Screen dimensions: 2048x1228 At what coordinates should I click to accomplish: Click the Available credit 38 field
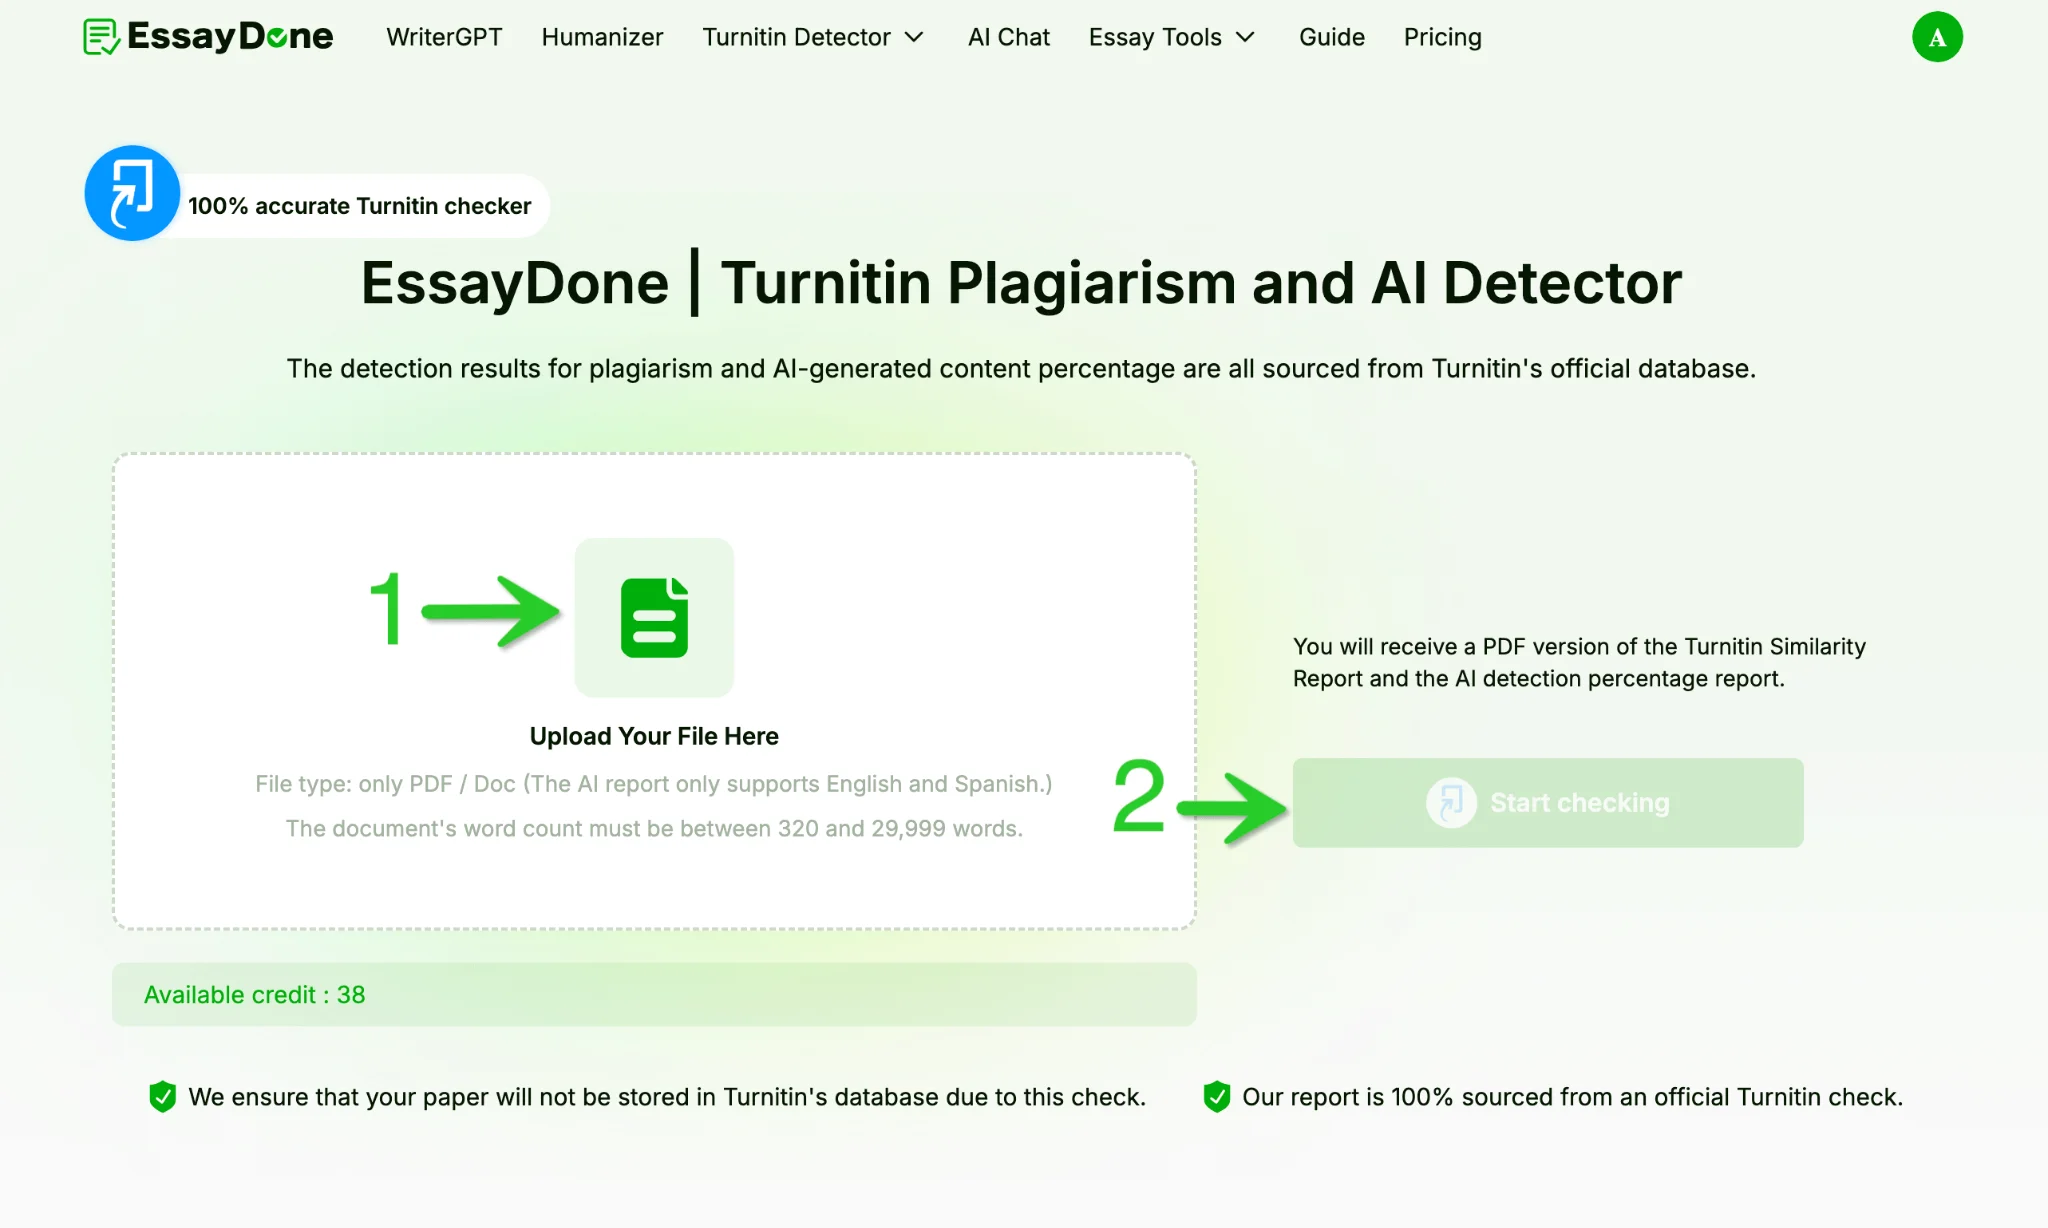pos(652,994)
